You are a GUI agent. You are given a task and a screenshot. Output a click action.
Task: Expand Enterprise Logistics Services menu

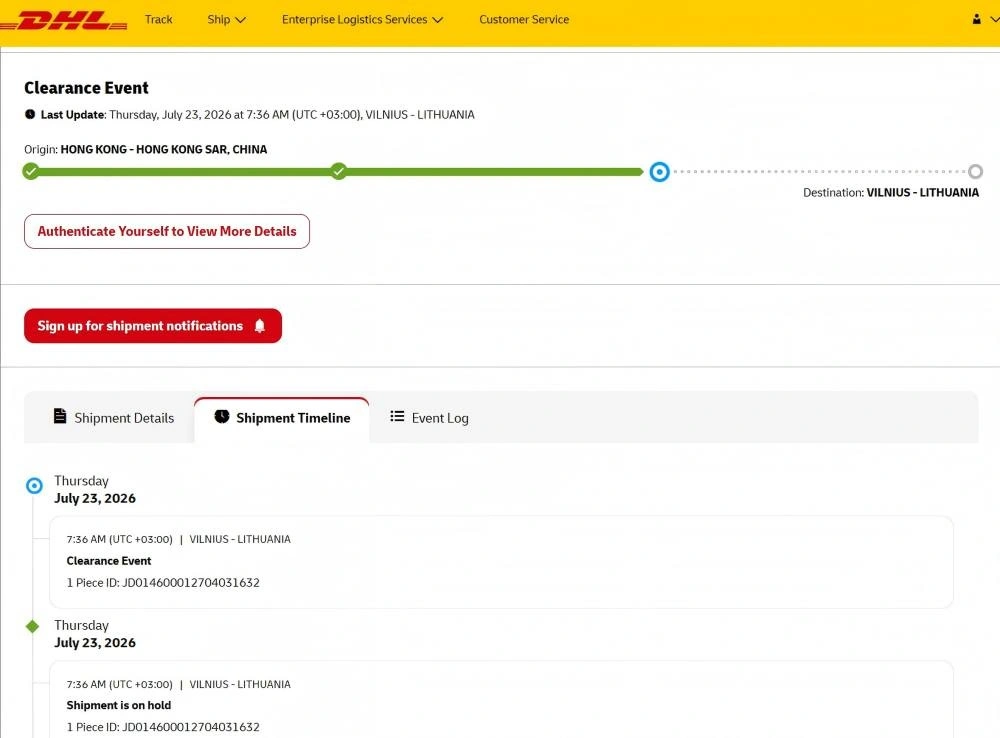pyautogui.click(x=362, y=20)
